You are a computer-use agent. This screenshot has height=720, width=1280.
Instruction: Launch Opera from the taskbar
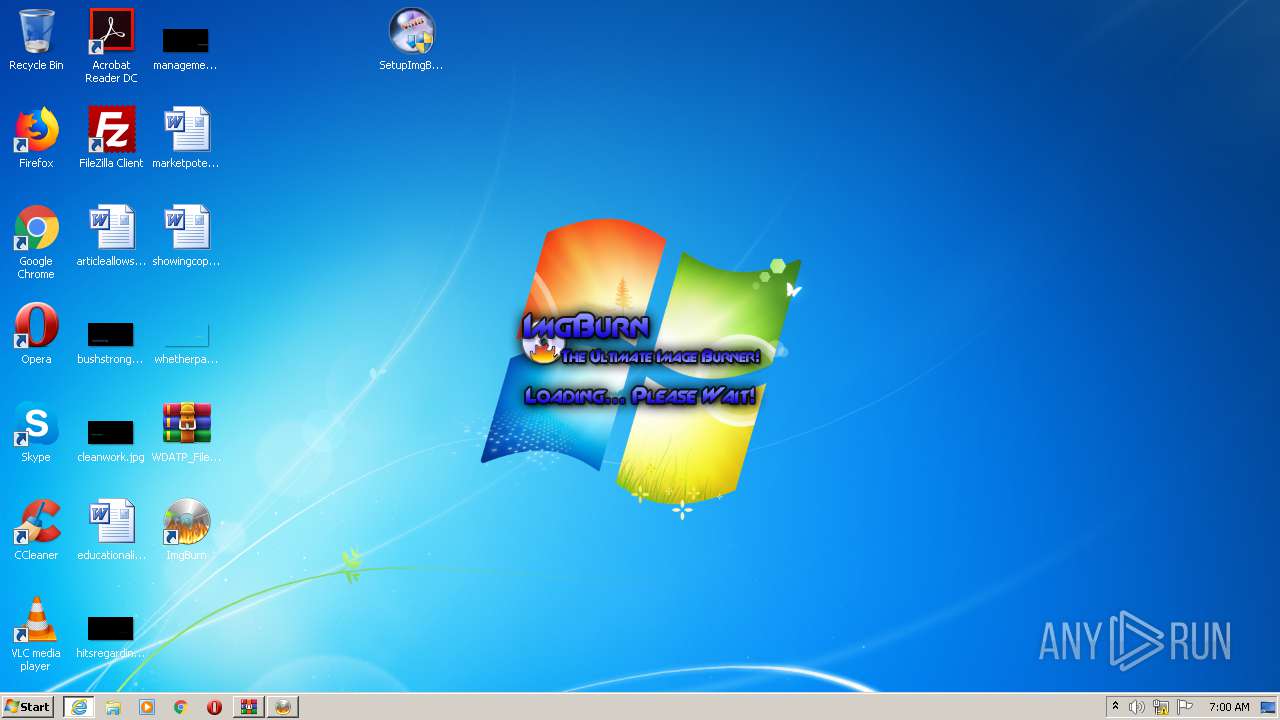[215, 707]
